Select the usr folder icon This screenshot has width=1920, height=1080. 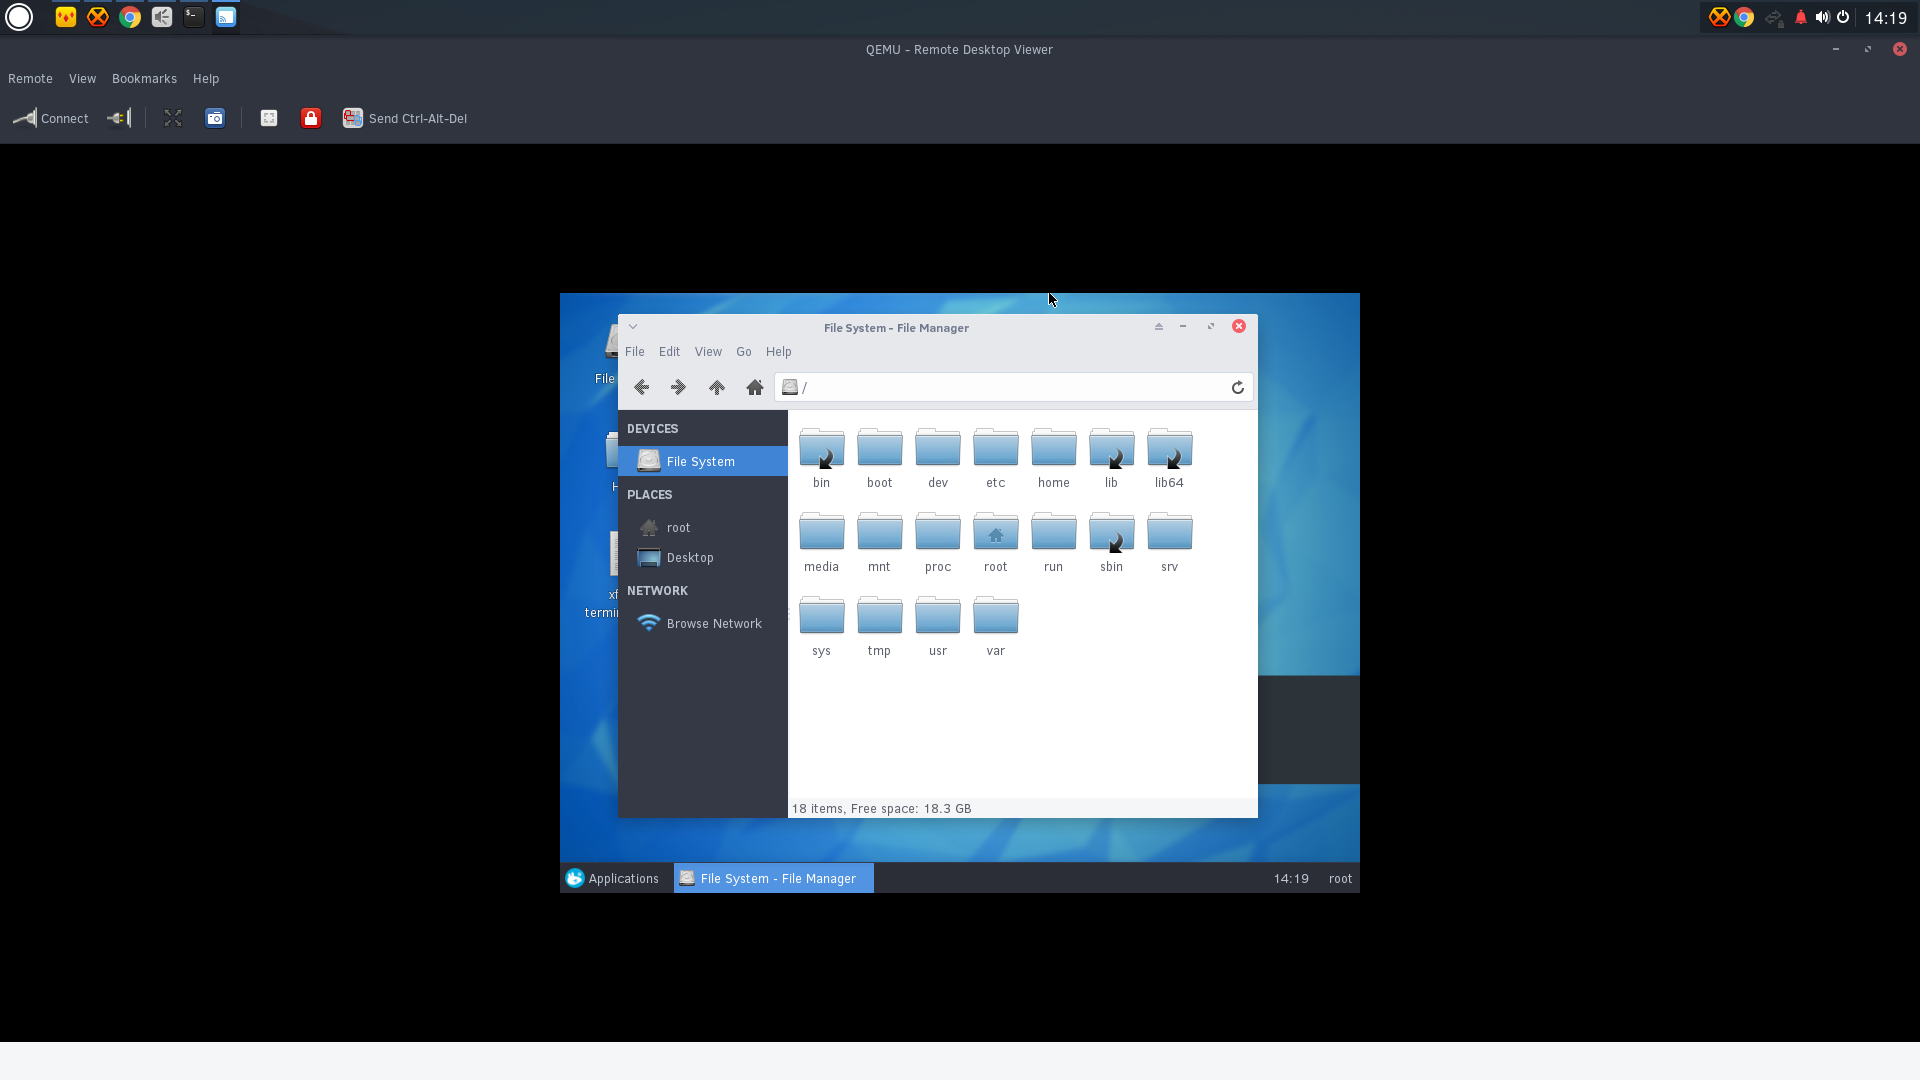pos(938,616)
